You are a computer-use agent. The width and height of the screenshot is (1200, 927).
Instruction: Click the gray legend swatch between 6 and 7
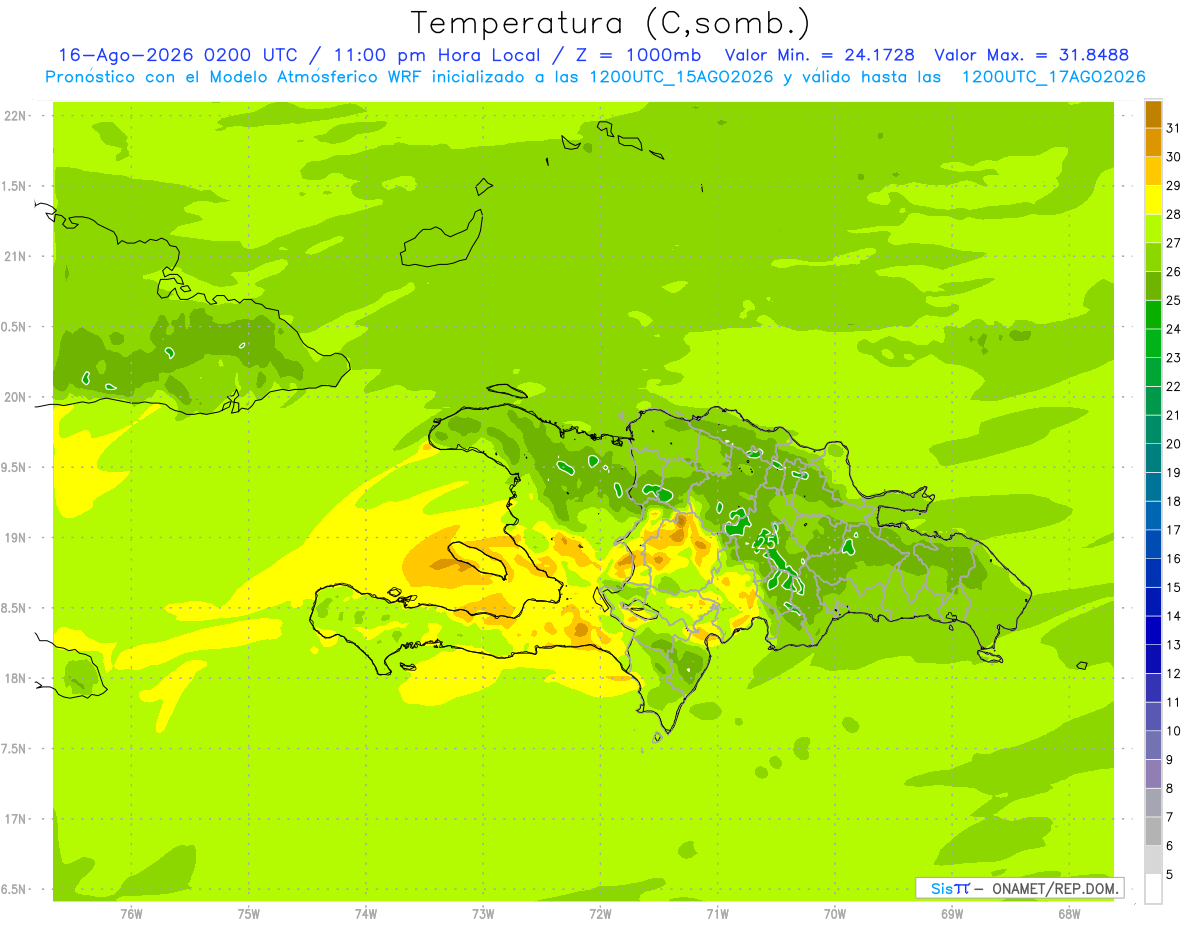click(x=1153, y=831)
